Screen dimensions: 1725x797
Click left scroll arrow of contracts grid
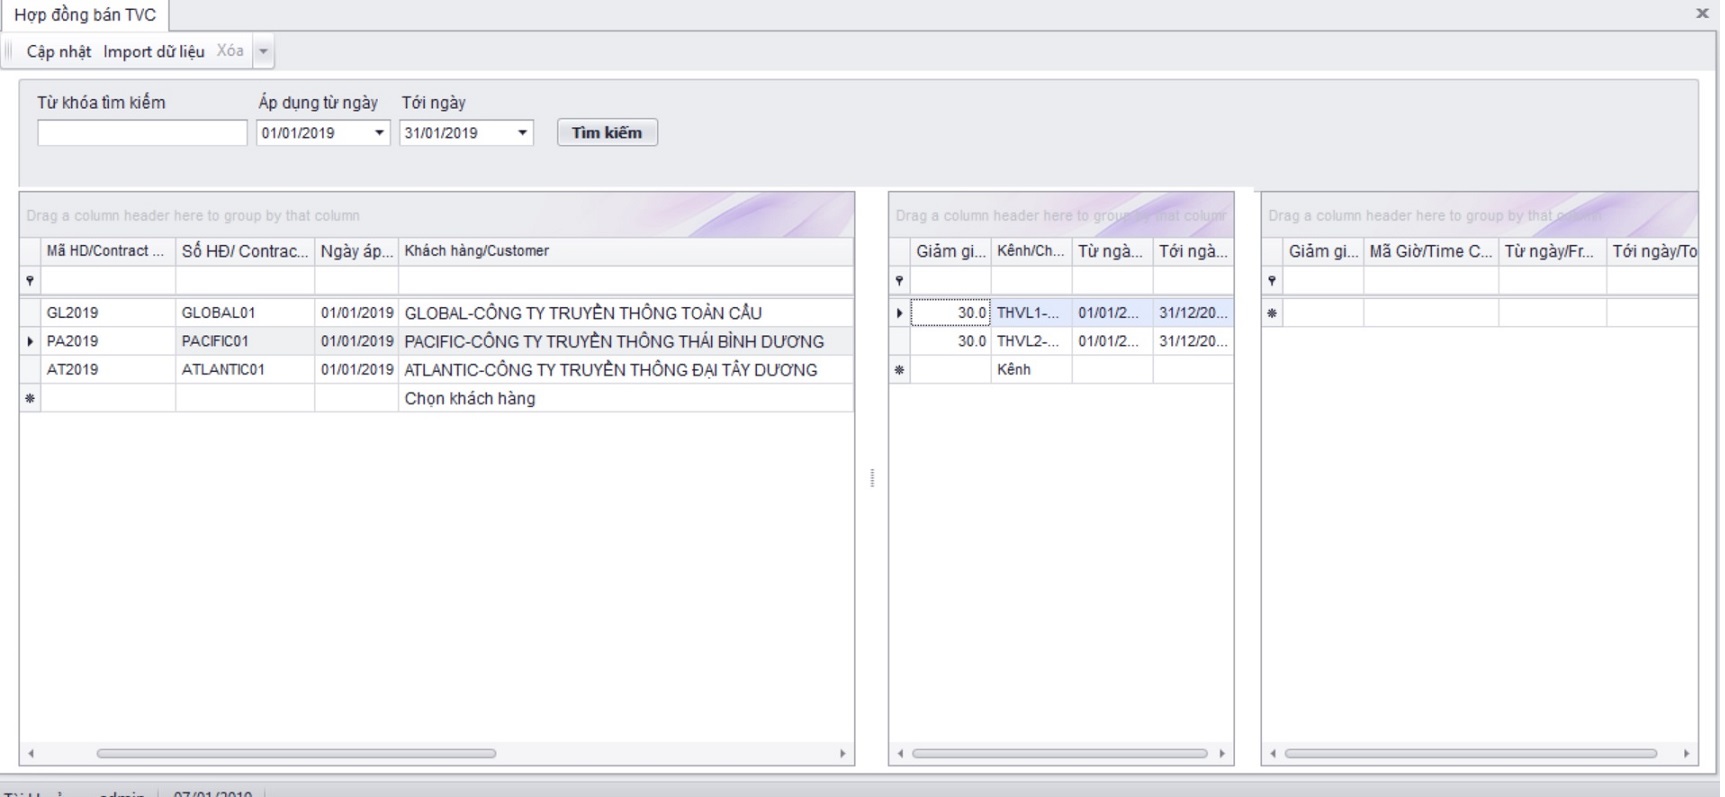pos(31,753)
